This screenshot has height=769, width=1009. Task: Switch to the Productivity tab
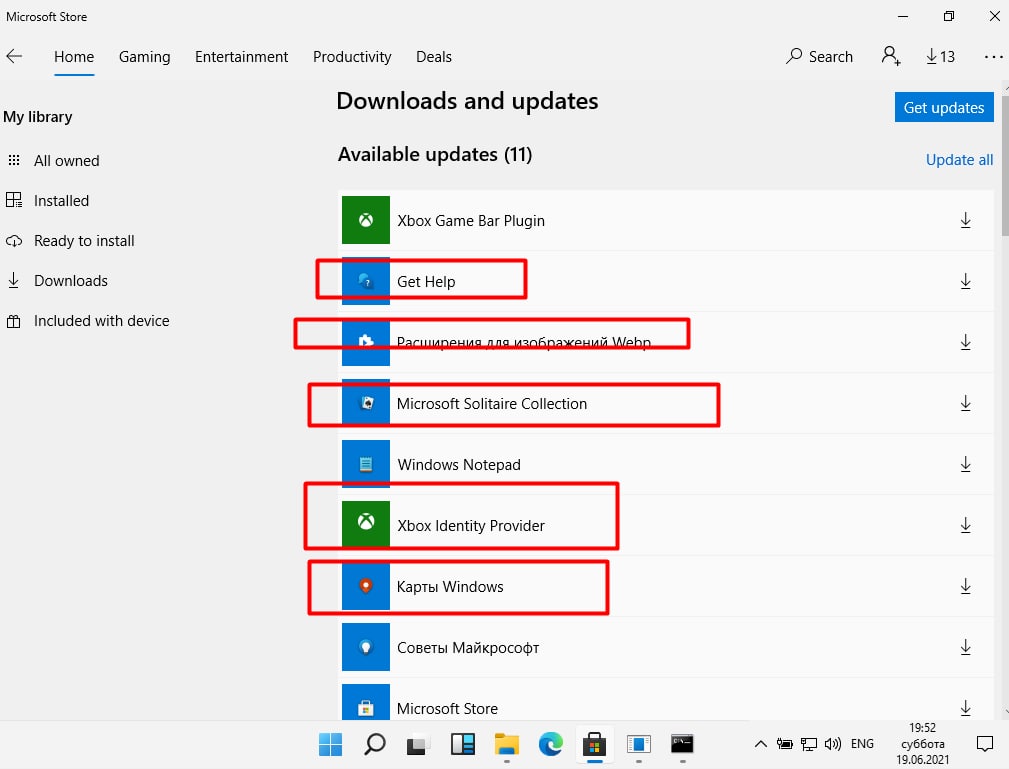point(352,57)
